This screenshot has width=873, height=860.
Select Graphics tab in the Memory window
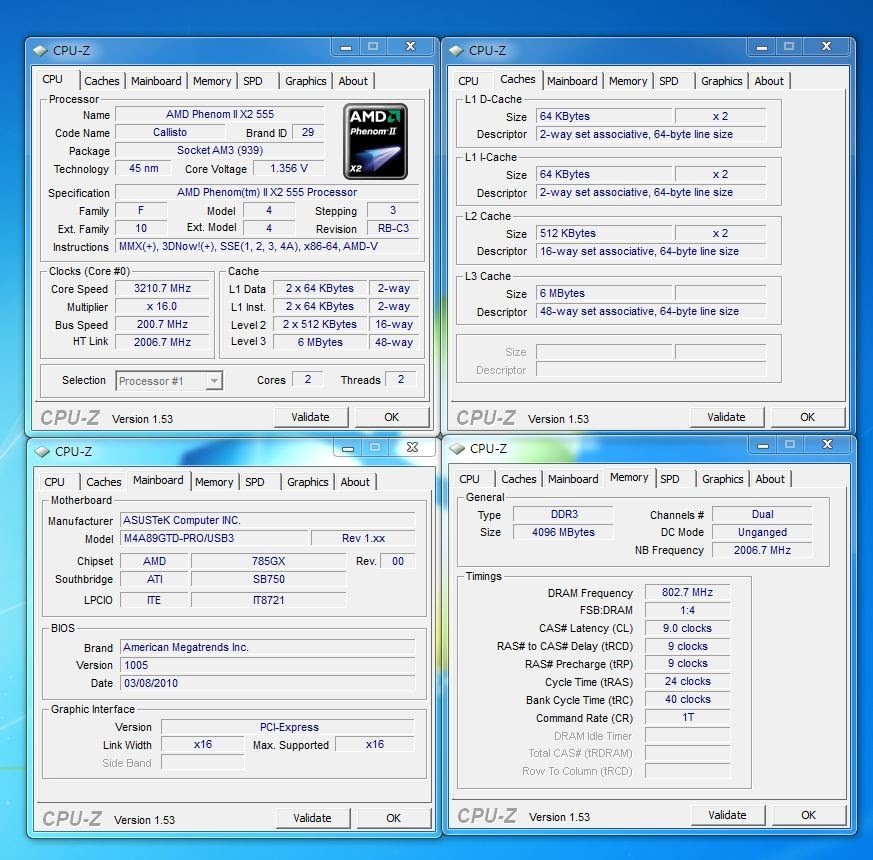(x=723, y=479)
